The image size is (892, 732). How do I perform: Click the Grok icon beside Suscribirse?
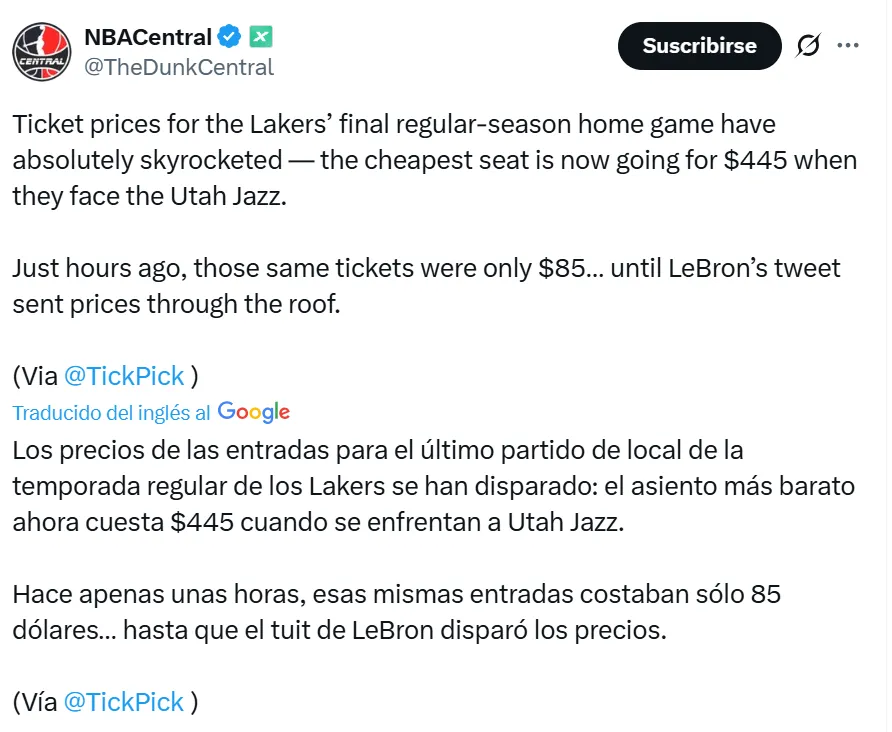pos(808,46)
